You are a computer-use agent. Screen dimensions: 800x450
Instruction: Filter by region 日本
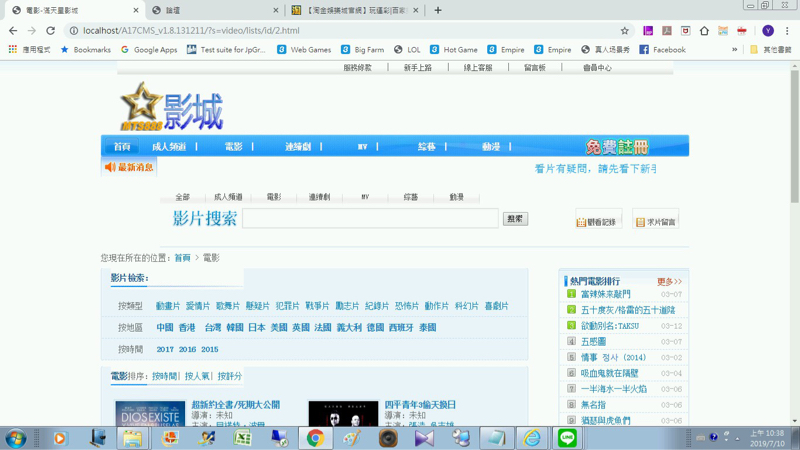click(x=257, y=328)
